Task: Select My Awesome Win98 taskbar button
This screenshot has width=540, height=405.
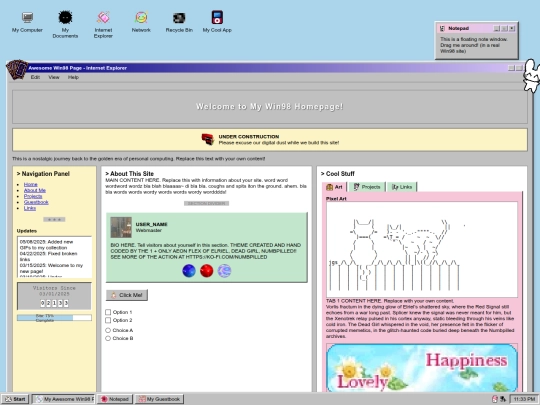Action: pos(63,399)
